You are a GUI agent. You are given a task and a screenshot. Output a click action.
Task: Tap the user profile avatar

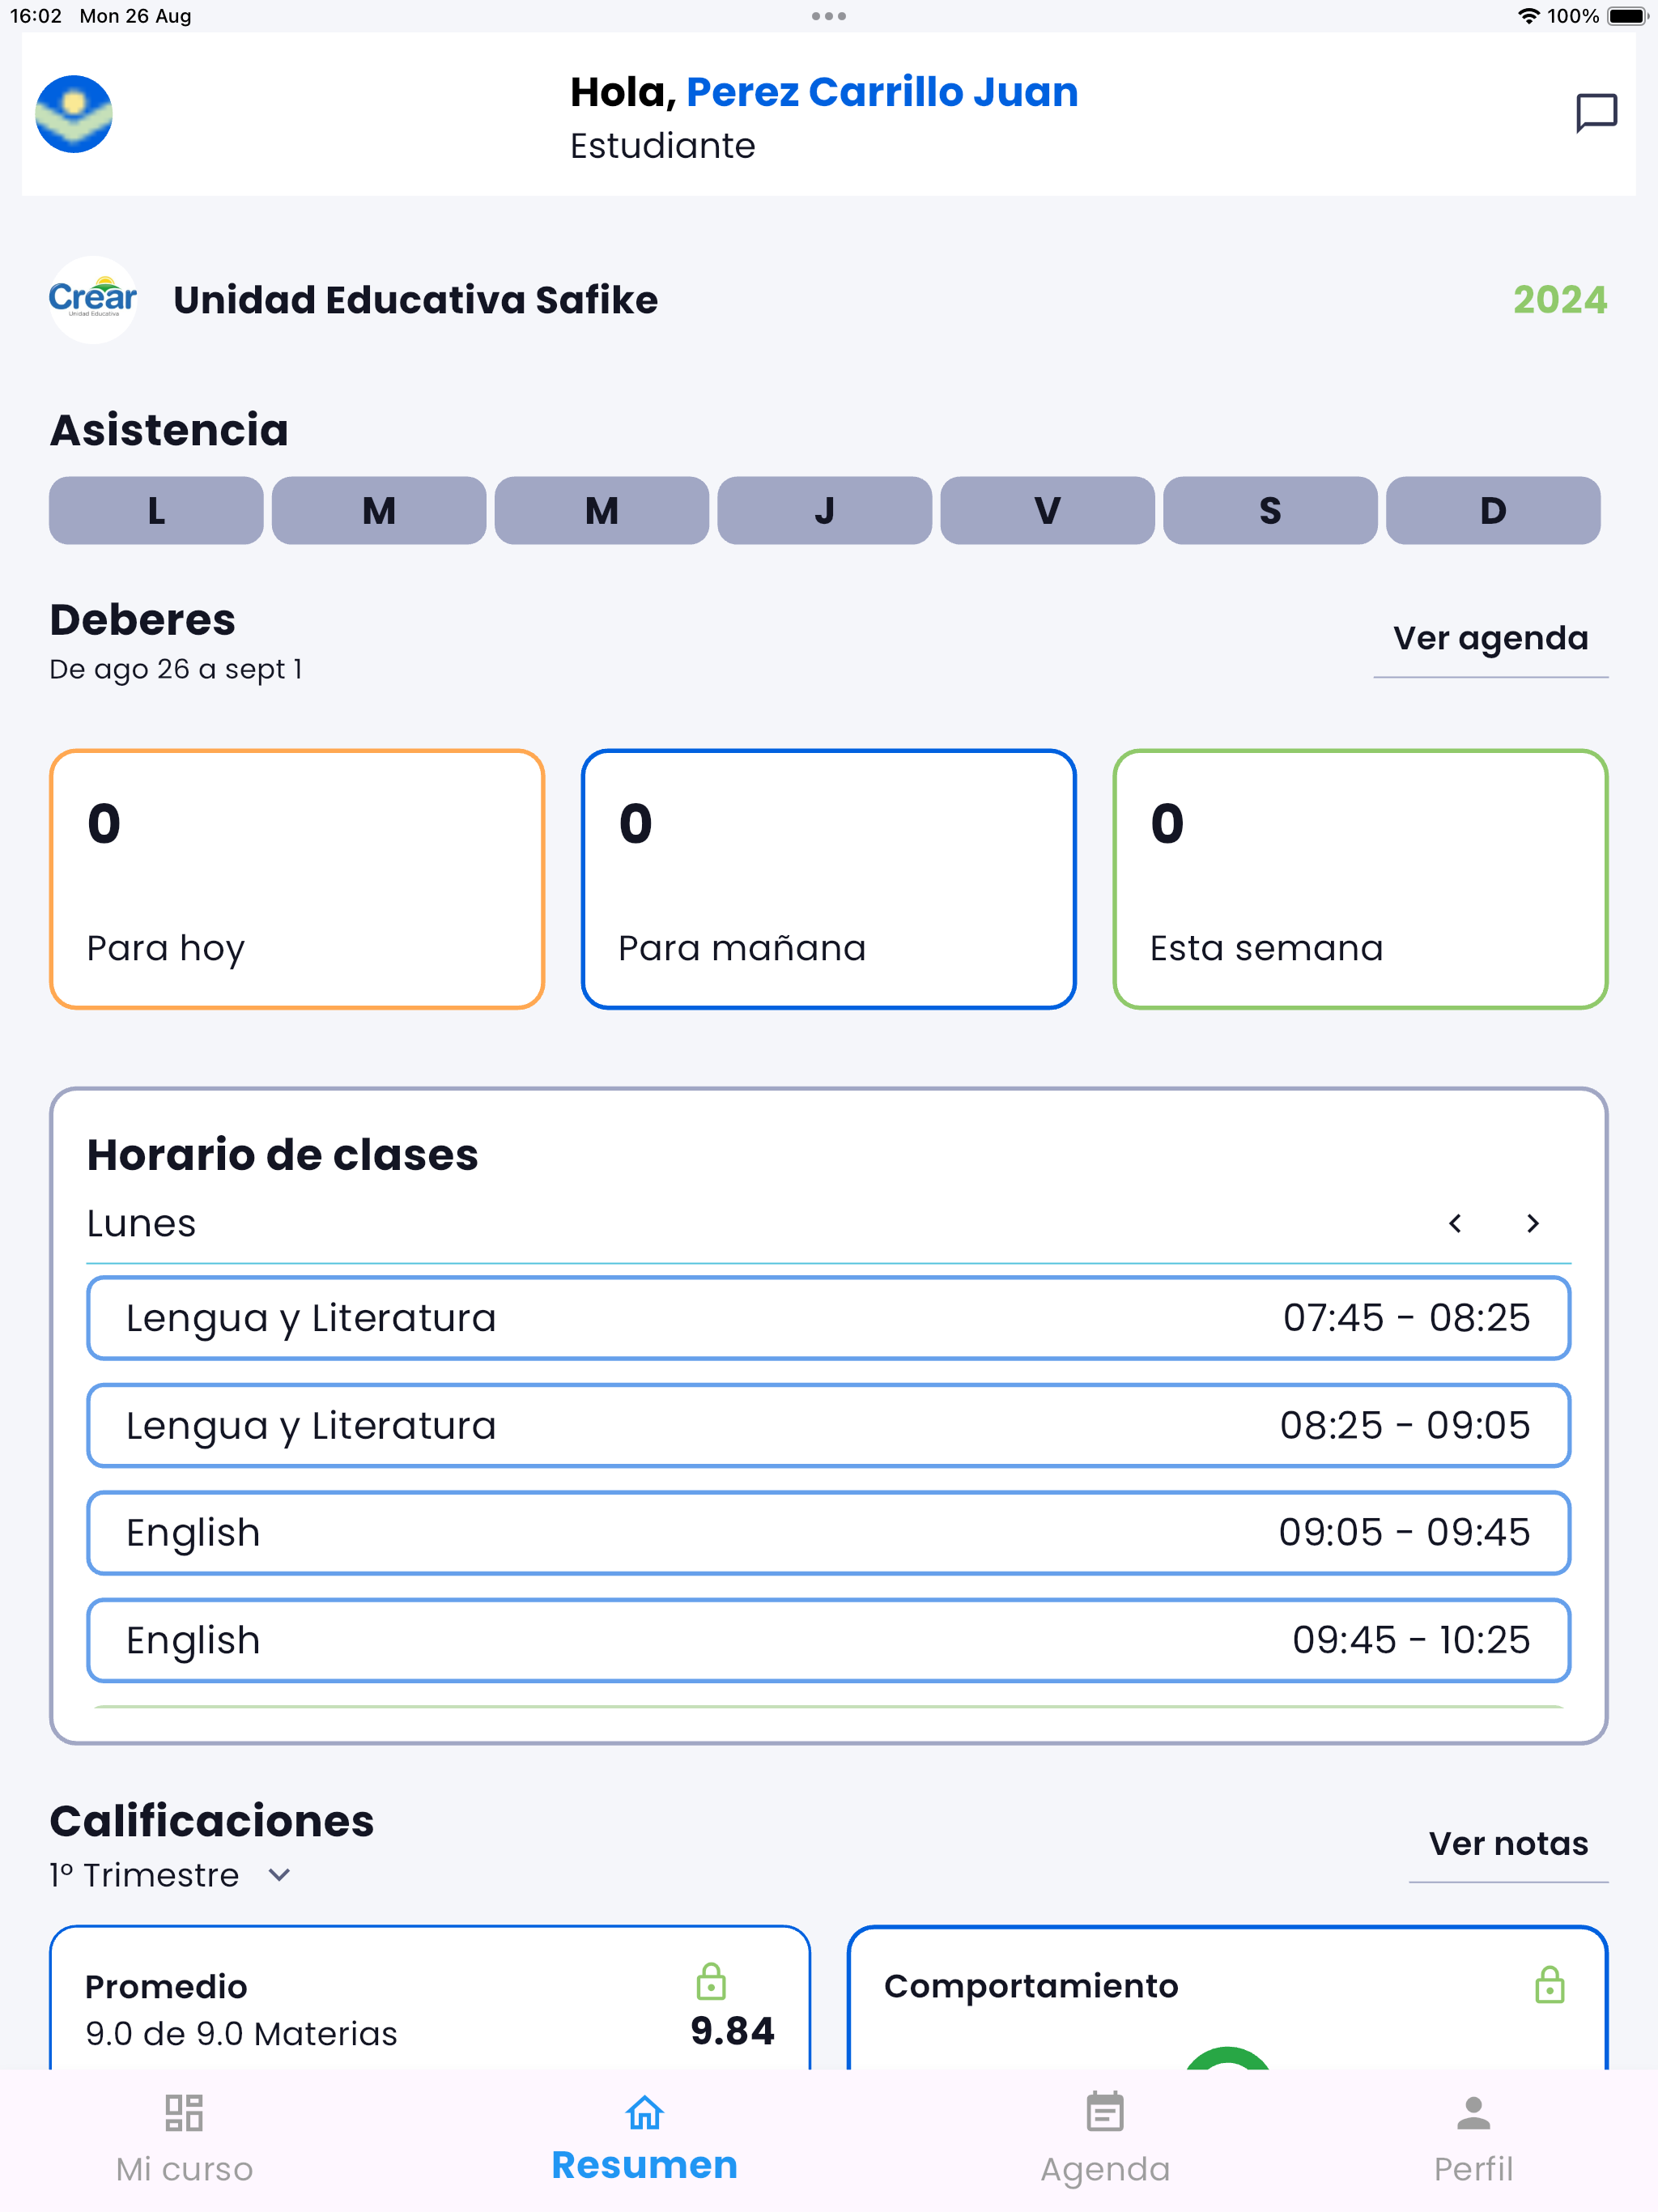click(74, 114)
